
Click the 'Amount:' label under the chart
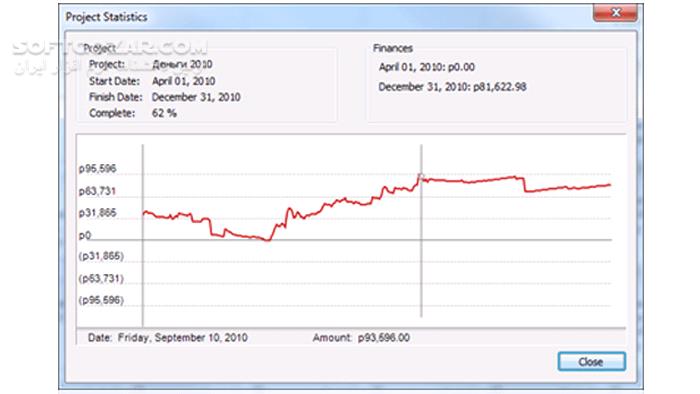point(332,338)
